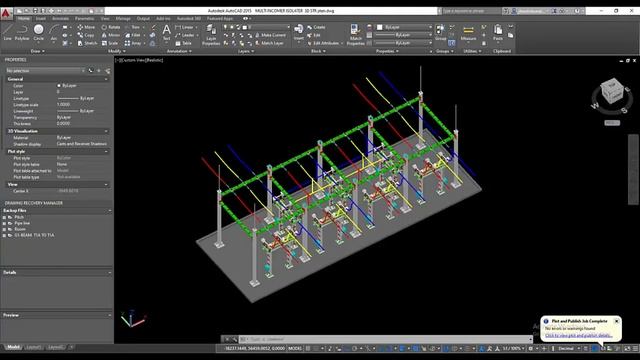Expand the ribbon Properties panel
The image size is (640, 360).
pyautogui.click(x=387, y=51)
